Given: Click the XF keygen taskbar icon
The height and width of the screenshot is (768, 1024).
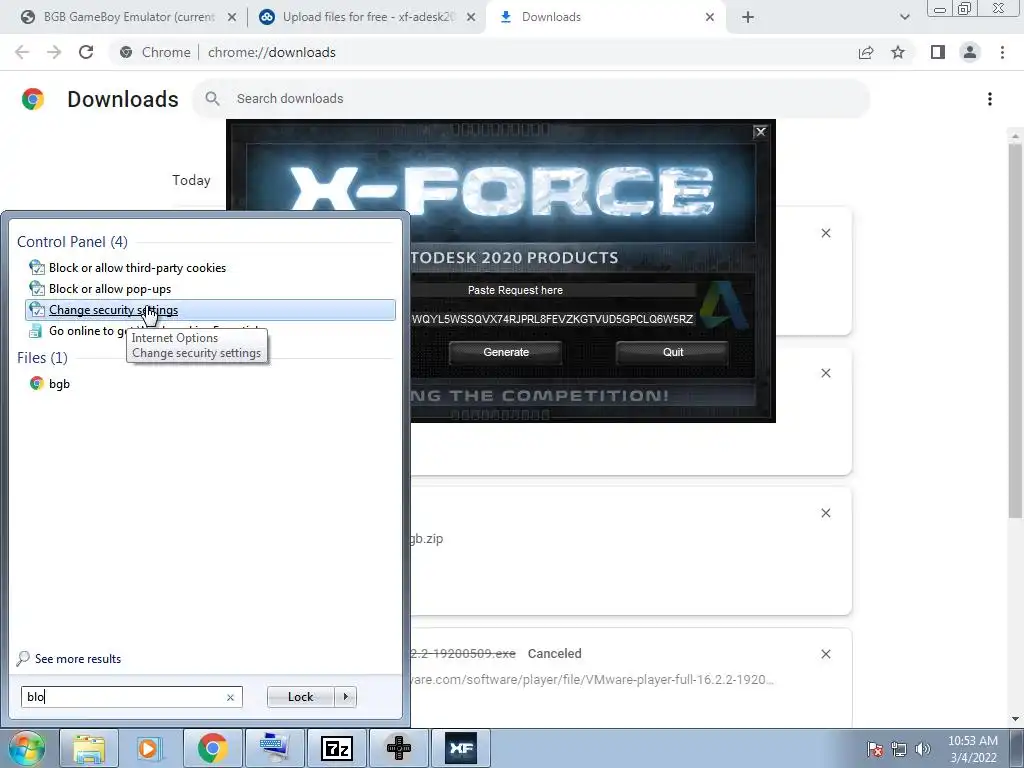Looking at the screenshot, I should pos(461,748).
